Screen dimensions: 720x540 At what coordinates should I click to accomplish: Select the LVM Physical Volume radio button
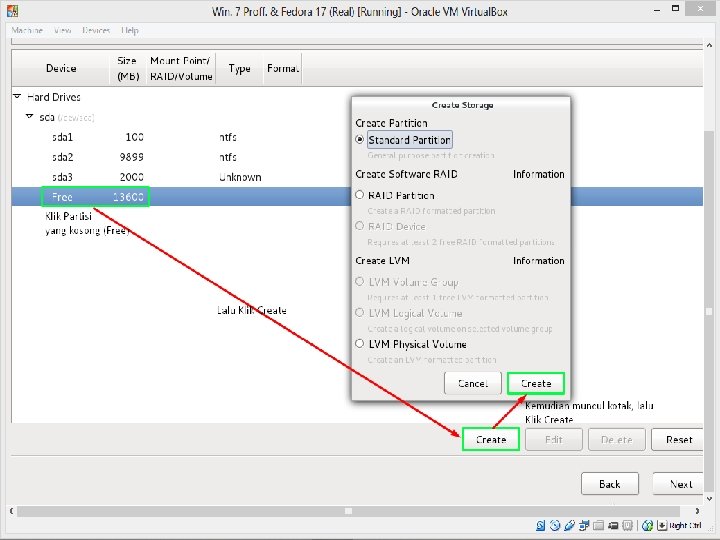360,343
